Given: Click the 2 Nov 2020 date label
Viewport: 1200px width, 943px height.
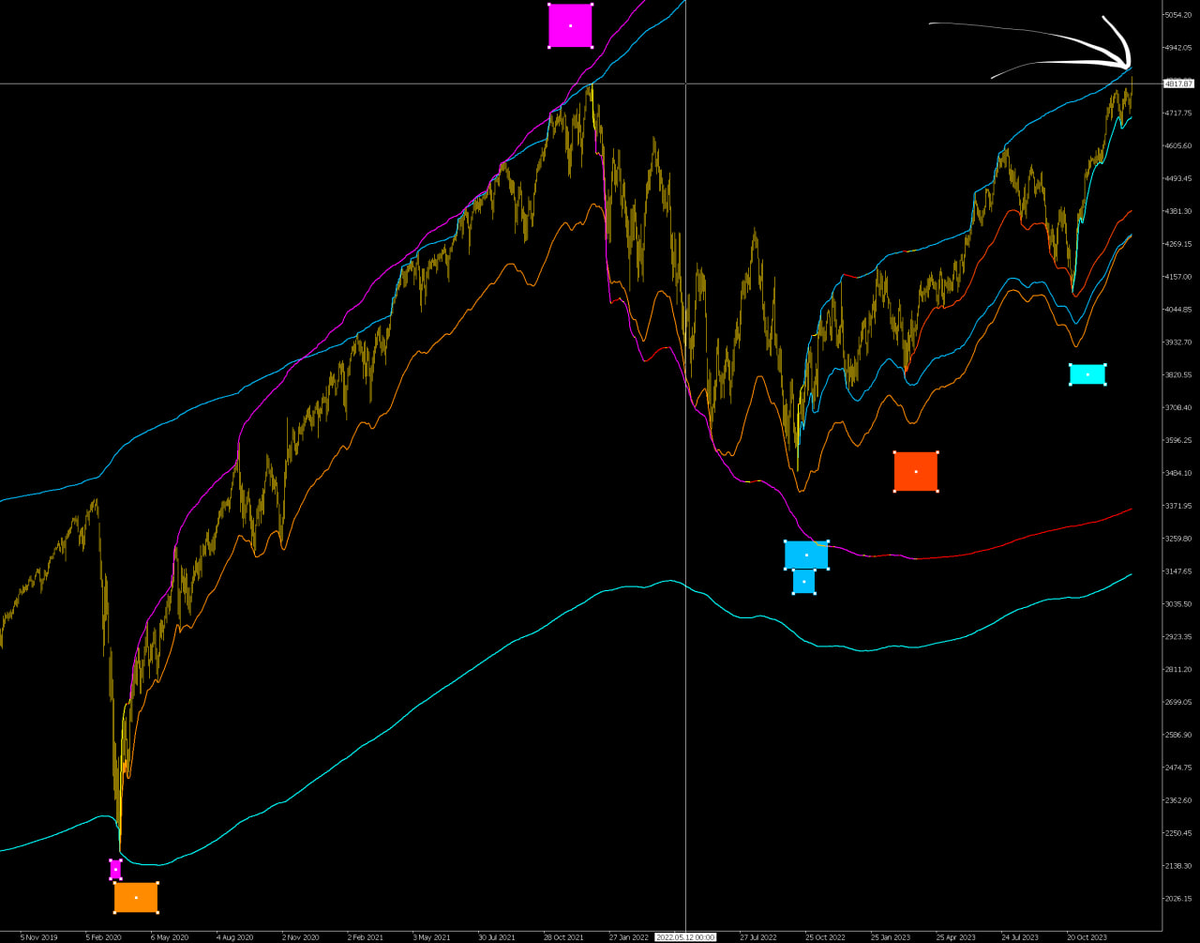Looking at the screenshot, I should pyautogui.click(x=299, y=938).
